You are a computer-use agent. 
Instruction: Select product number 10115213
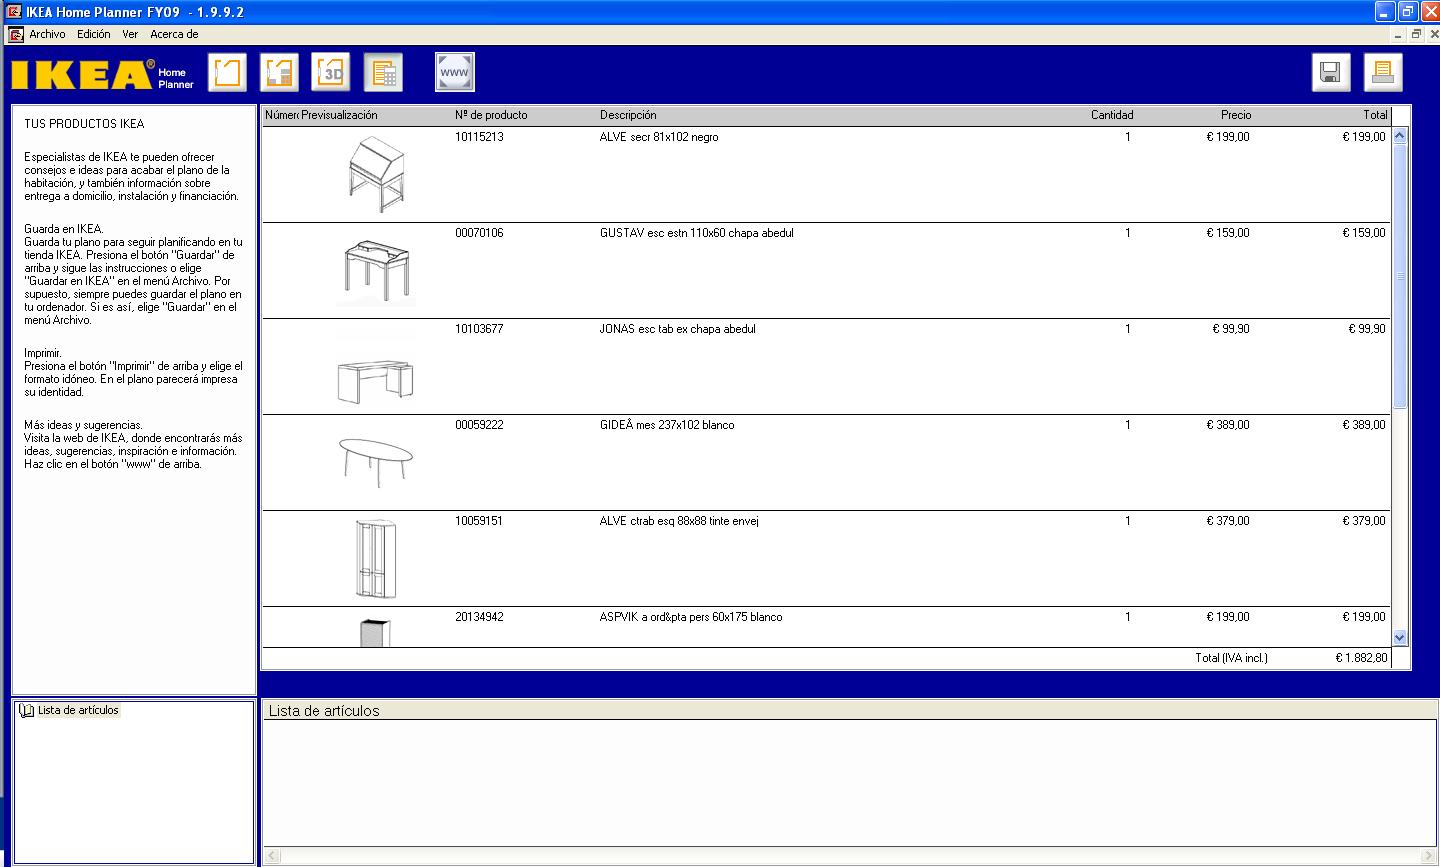tap(479, 137)
